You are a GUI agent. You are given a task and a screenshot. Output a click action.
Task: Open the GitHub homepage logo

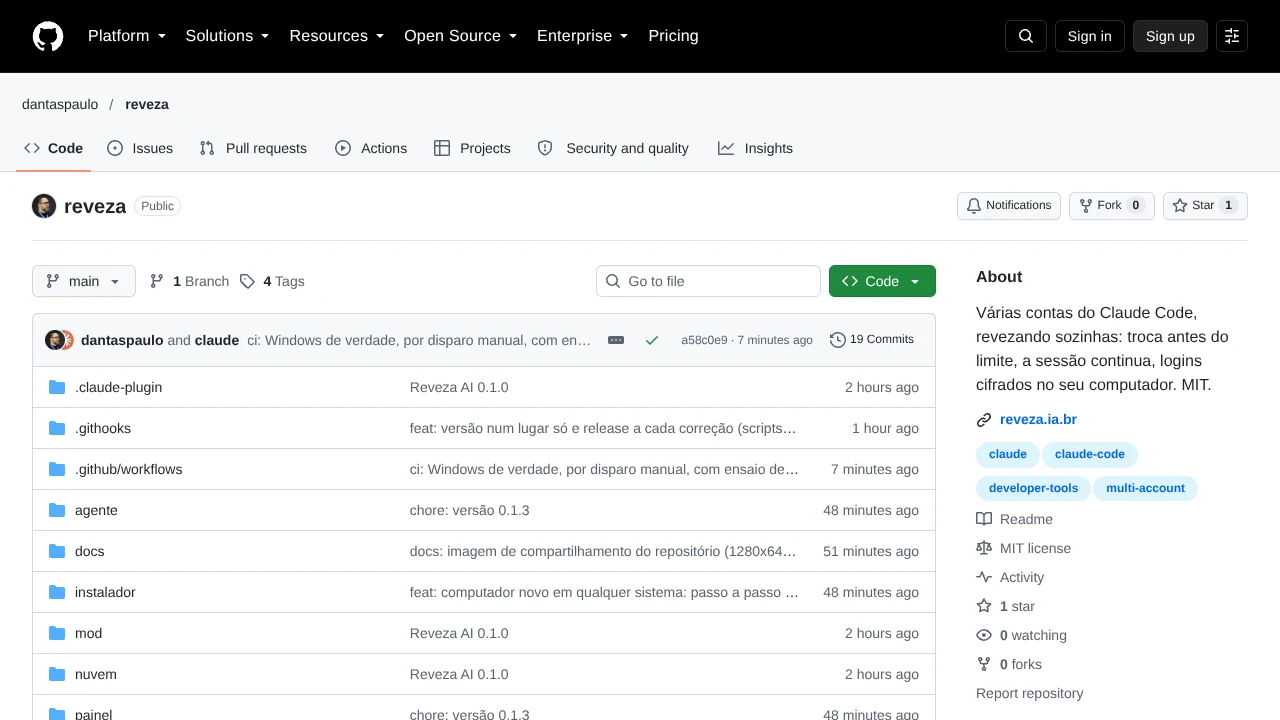click(x=48, y=36)
